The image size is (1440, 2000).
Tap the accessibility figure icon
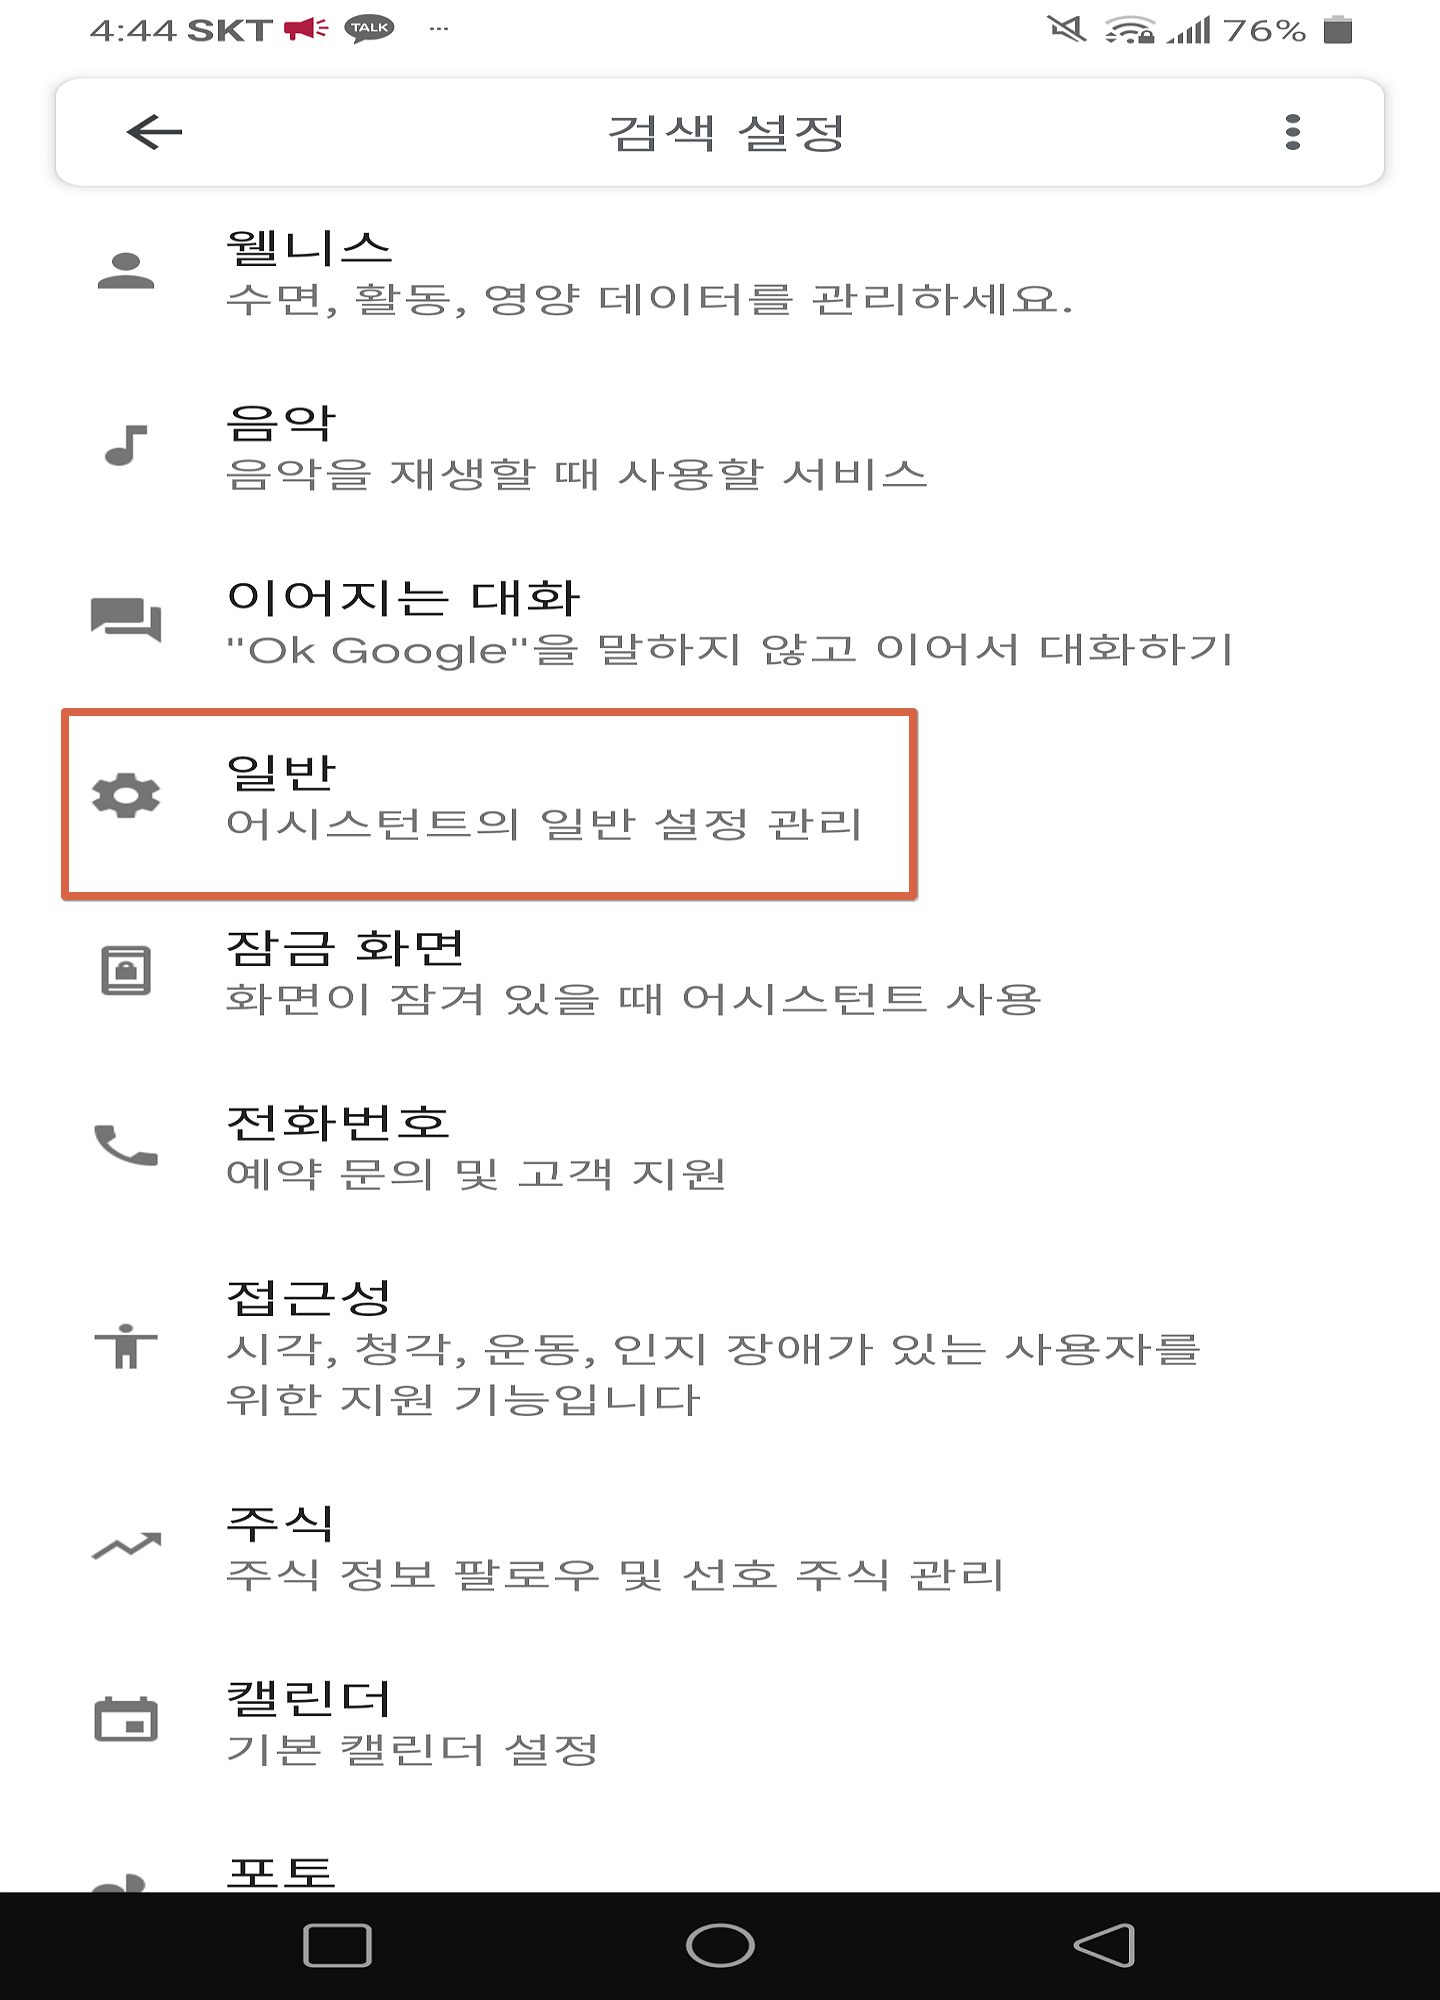click(x=126, y=1345)
